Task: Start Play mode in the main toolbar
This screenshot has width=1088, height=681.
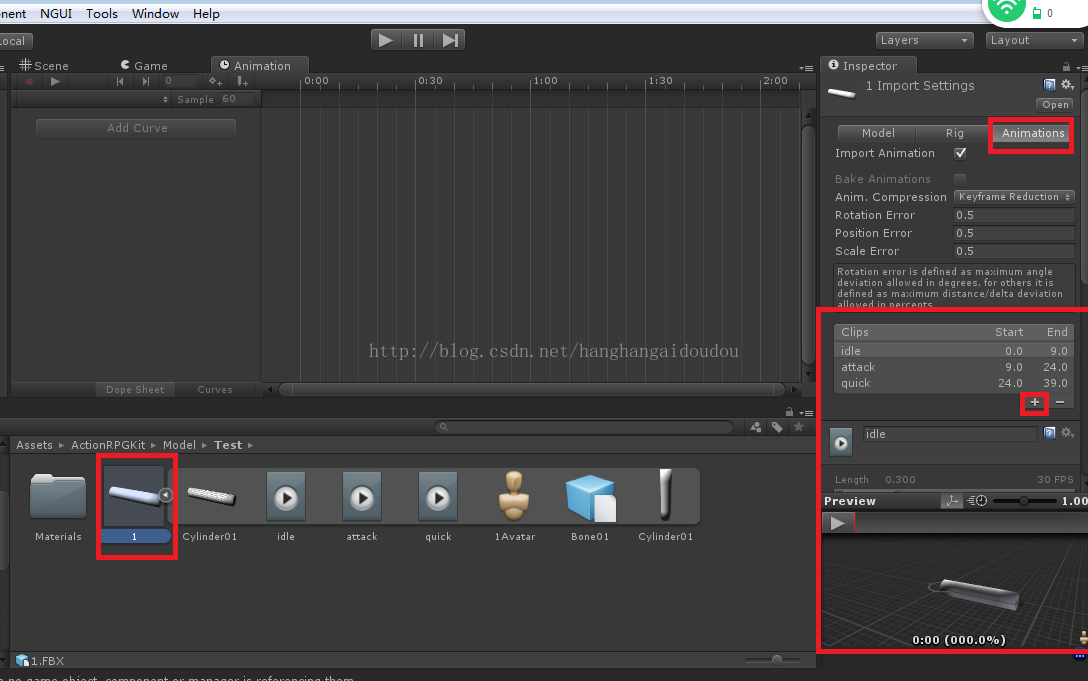Action: pos(385,40)
